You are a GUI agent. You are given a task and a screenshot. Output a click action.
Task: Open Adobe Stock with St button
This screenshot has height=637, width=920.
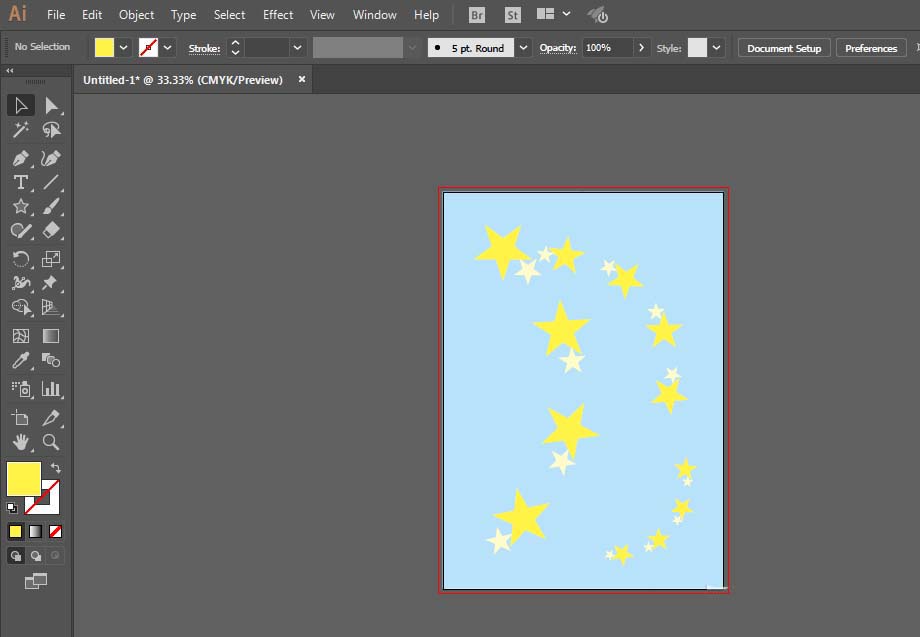pos(513,15)
